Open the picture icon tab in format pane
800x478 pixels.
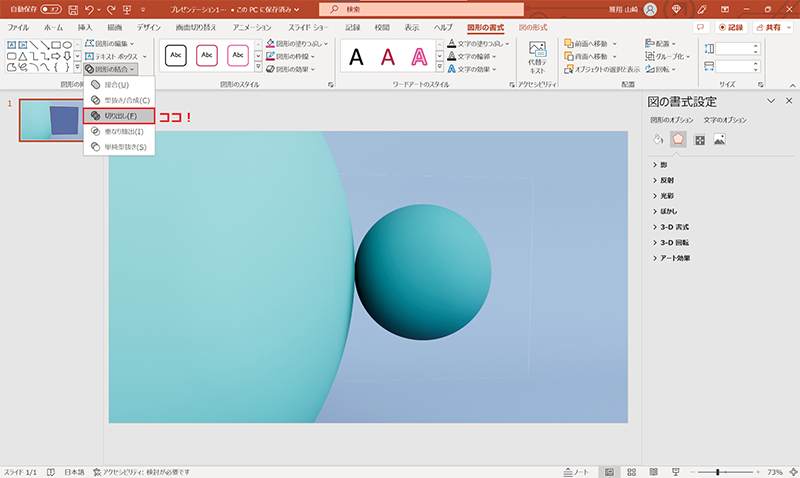[x=719, y=139]
